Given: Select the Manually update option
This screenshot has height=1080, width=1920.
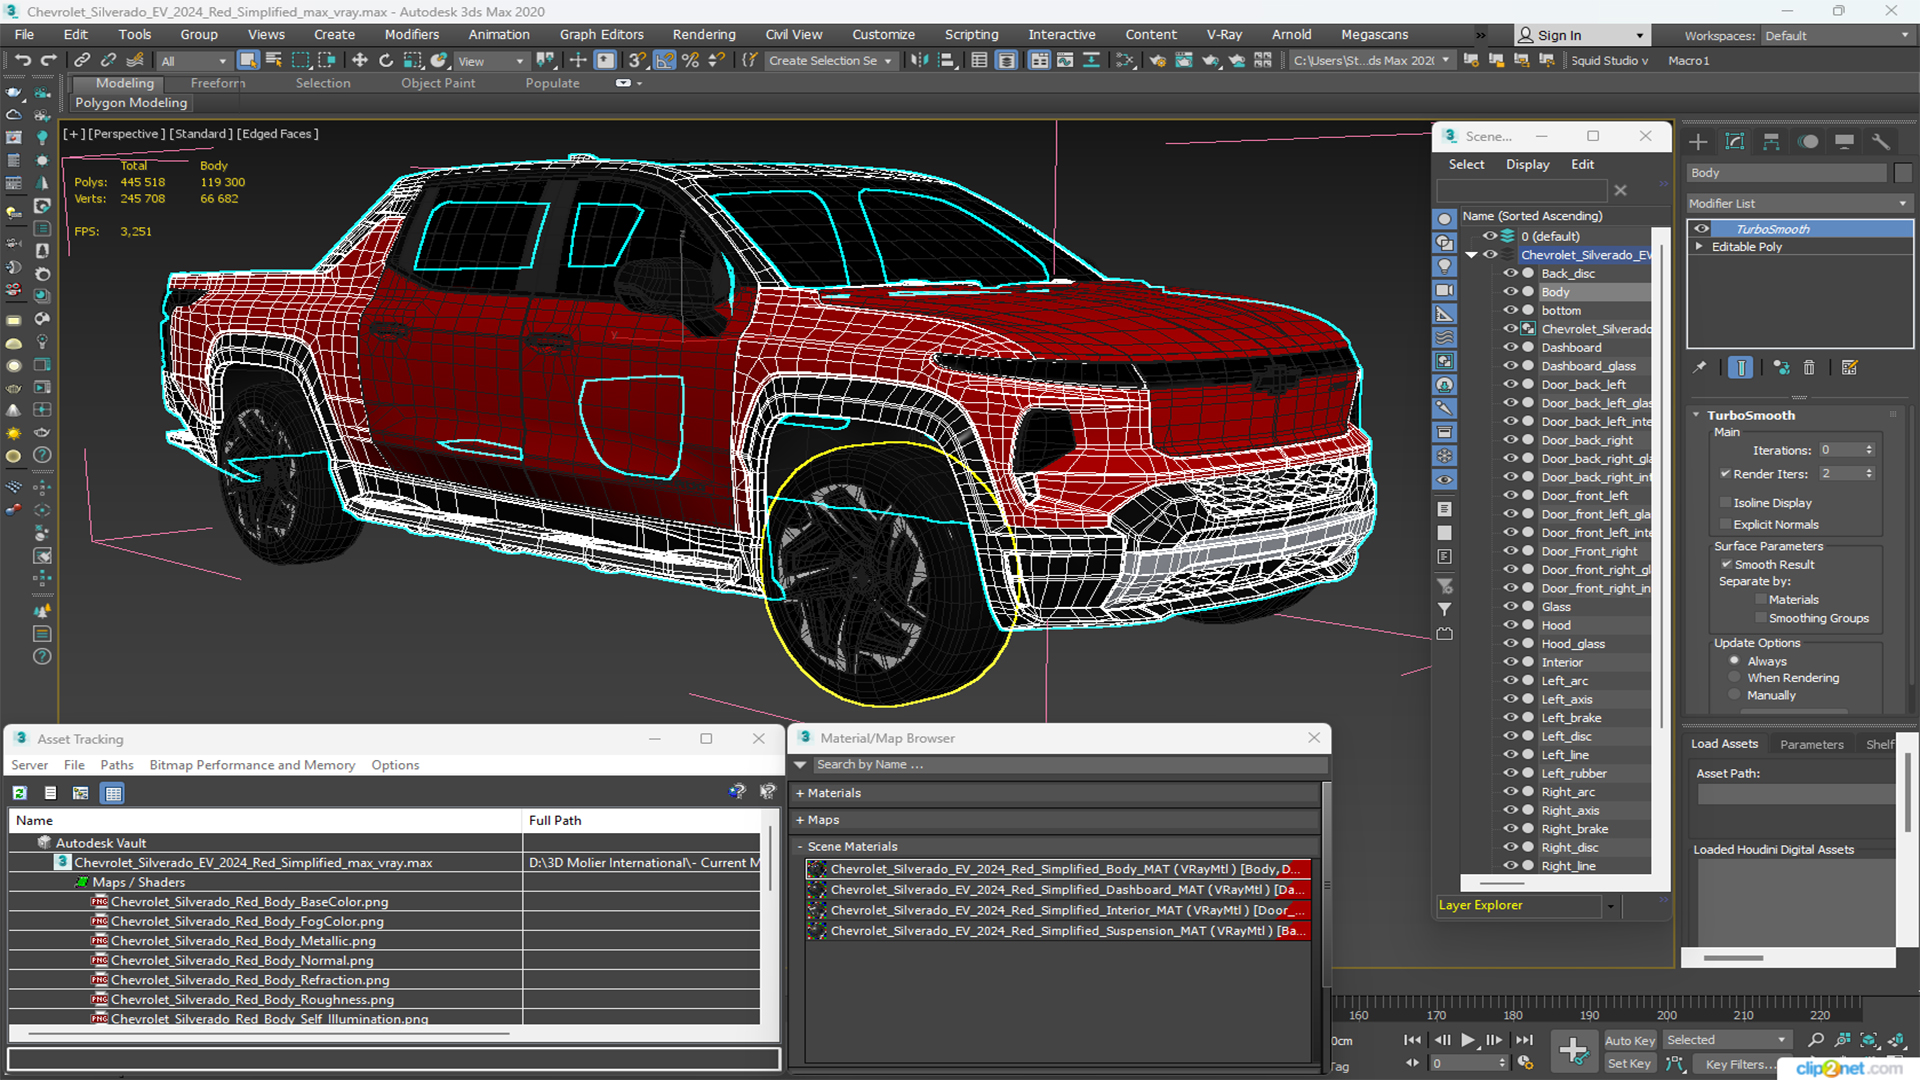Looking at the screenshot, I should pos(1735,696).
